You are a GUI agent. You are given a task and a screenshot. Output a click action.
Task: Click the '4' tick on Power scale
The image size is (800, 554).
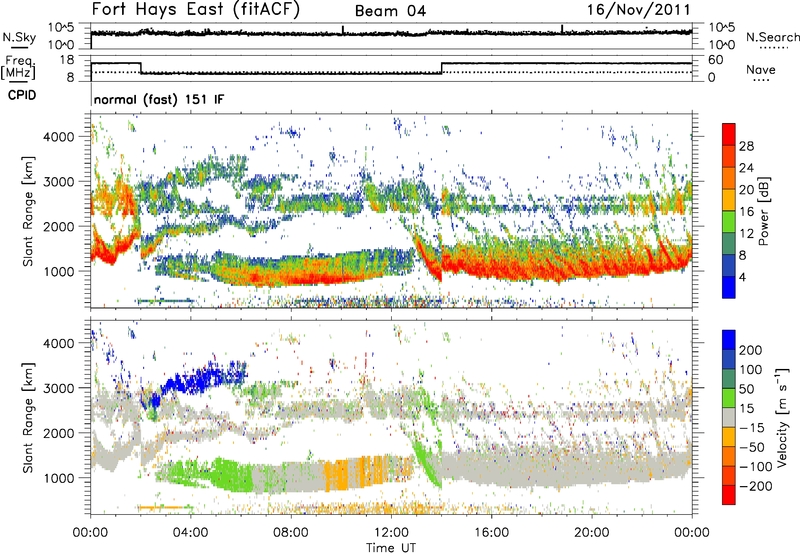point(742,277)
